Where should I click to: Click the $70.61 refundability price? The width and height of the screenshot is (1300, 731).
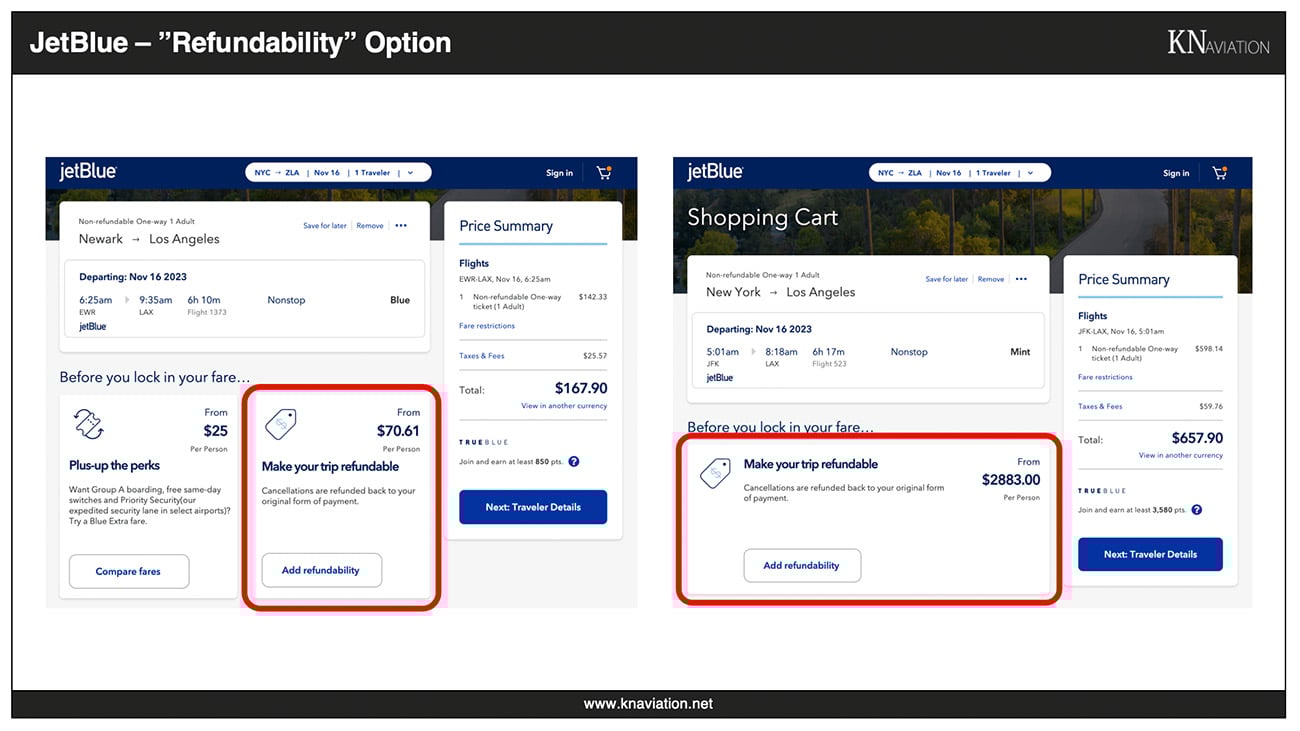398,431
